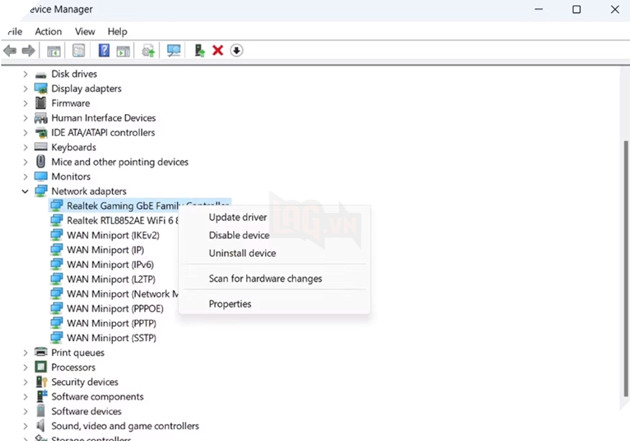Click the vertical scrollbar thumb
630x441 pixels.
pos(625,268)
